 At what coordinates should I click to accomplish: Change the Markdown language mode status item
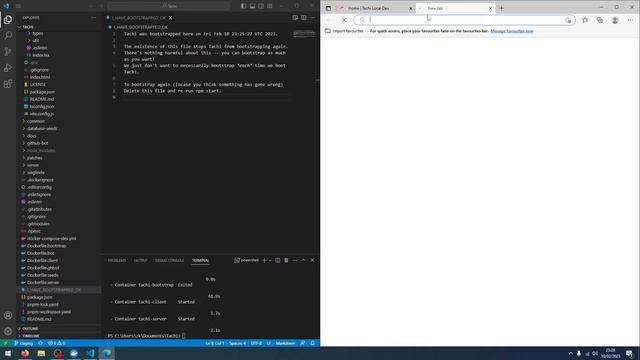285,343
